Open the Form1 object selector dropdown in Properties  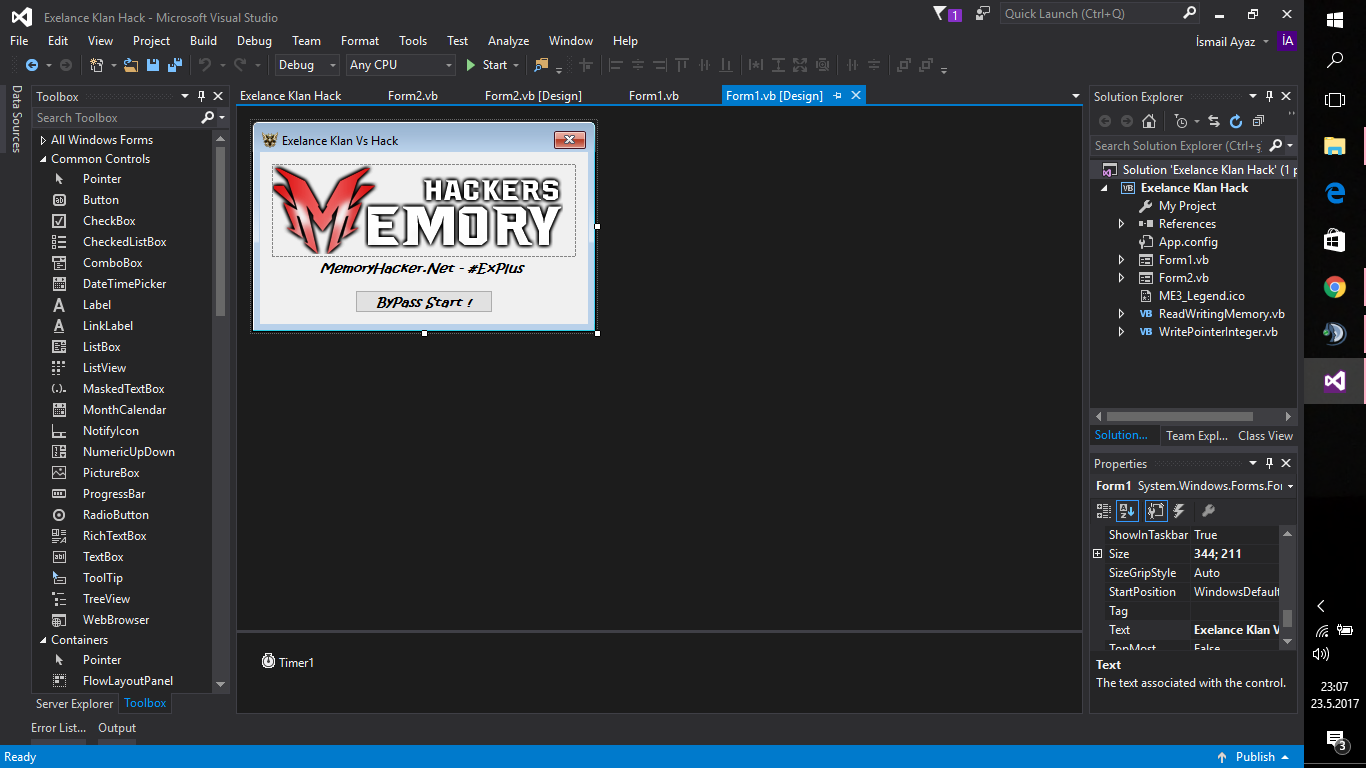click(x=1291, y=486)
